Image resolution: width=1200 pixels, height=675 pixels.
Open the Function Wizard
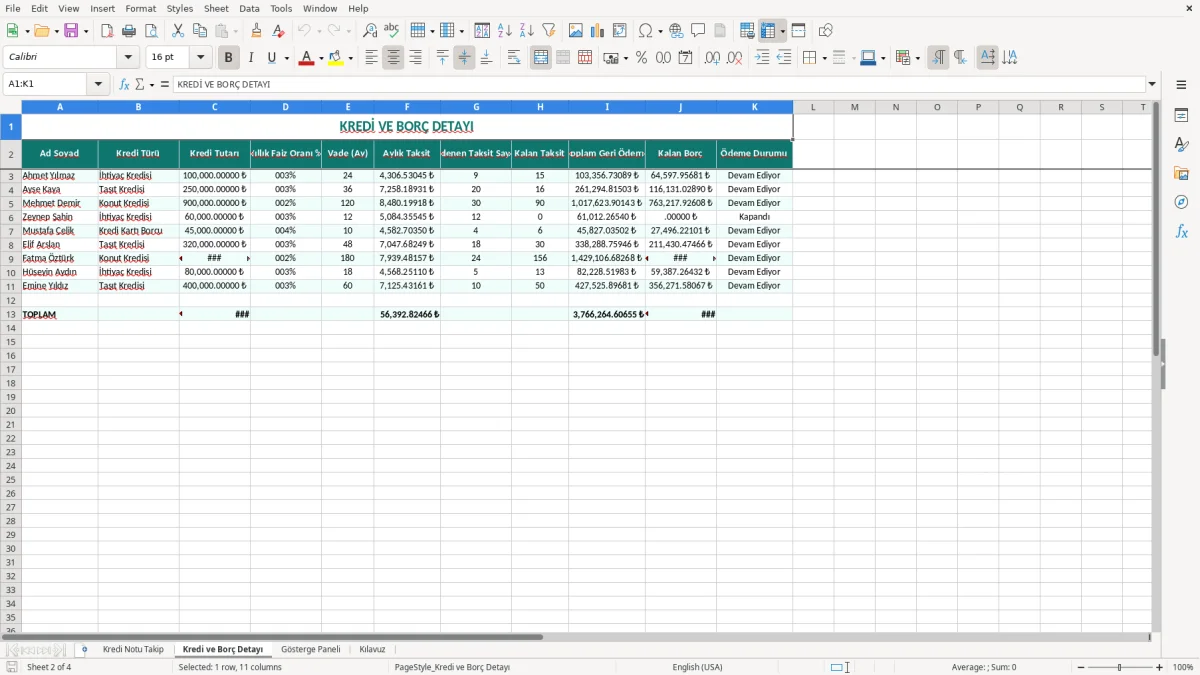(124, 85)
